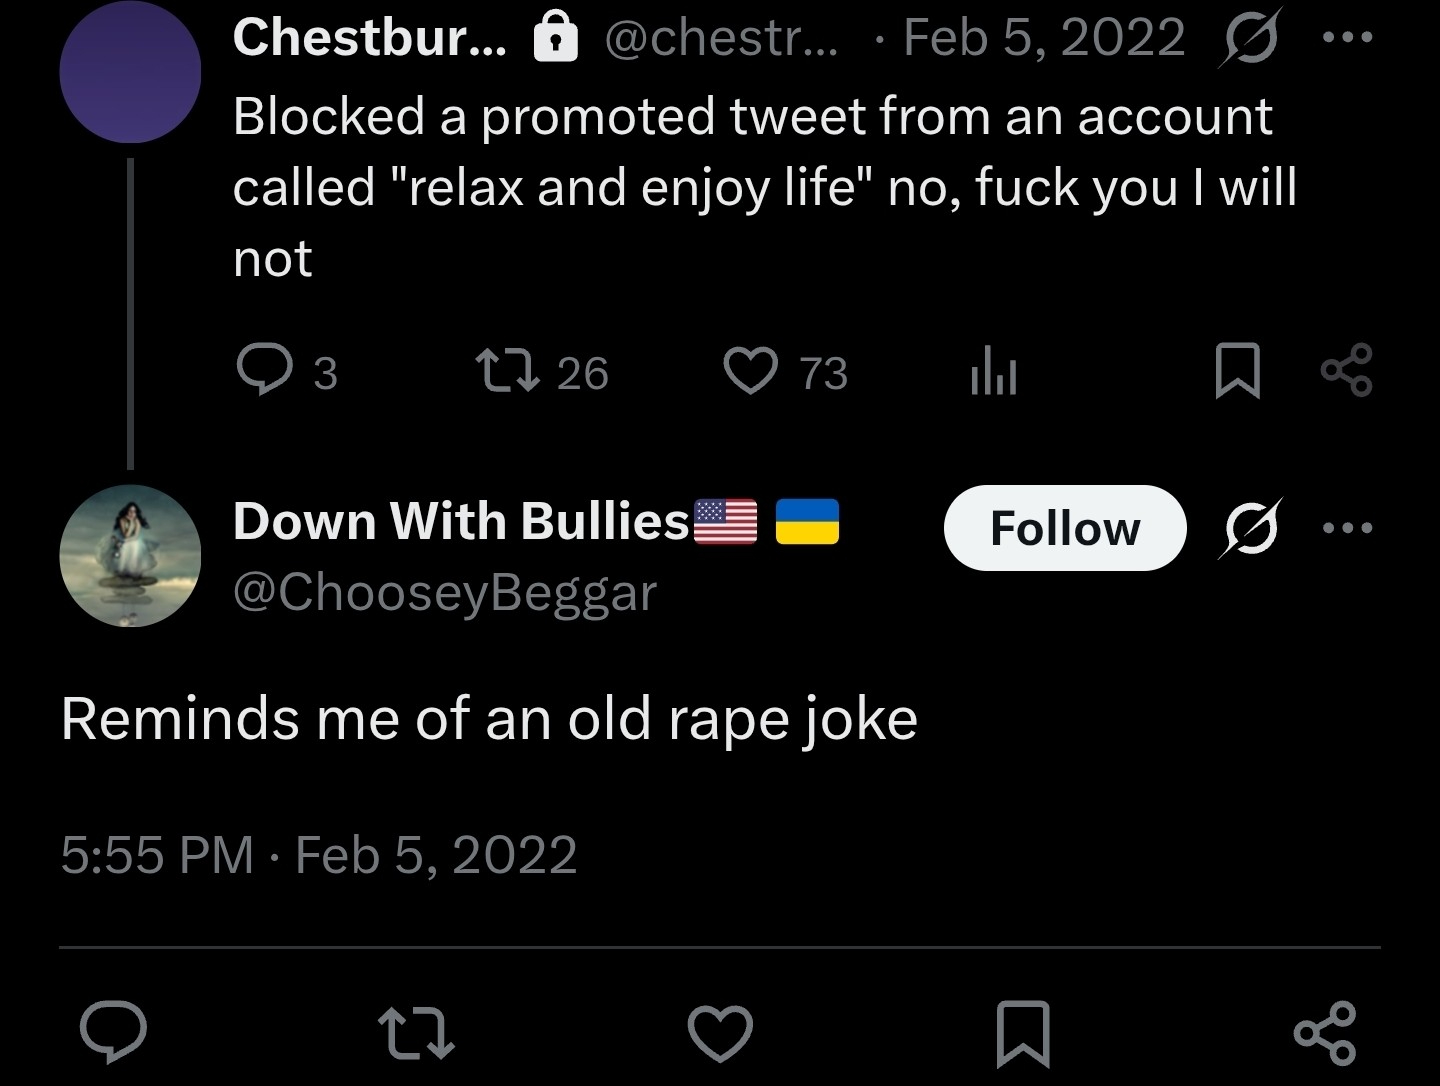The width and height of the screenshot is (1440, 1086).
Task: Open Grok icon on Chestbur tweet
Action: [x=1247, y=40]
